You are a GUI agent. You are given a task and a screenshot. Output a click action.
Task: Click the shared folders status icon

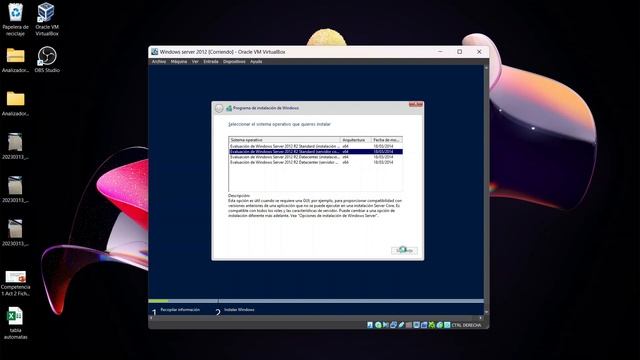coord(409,325)
